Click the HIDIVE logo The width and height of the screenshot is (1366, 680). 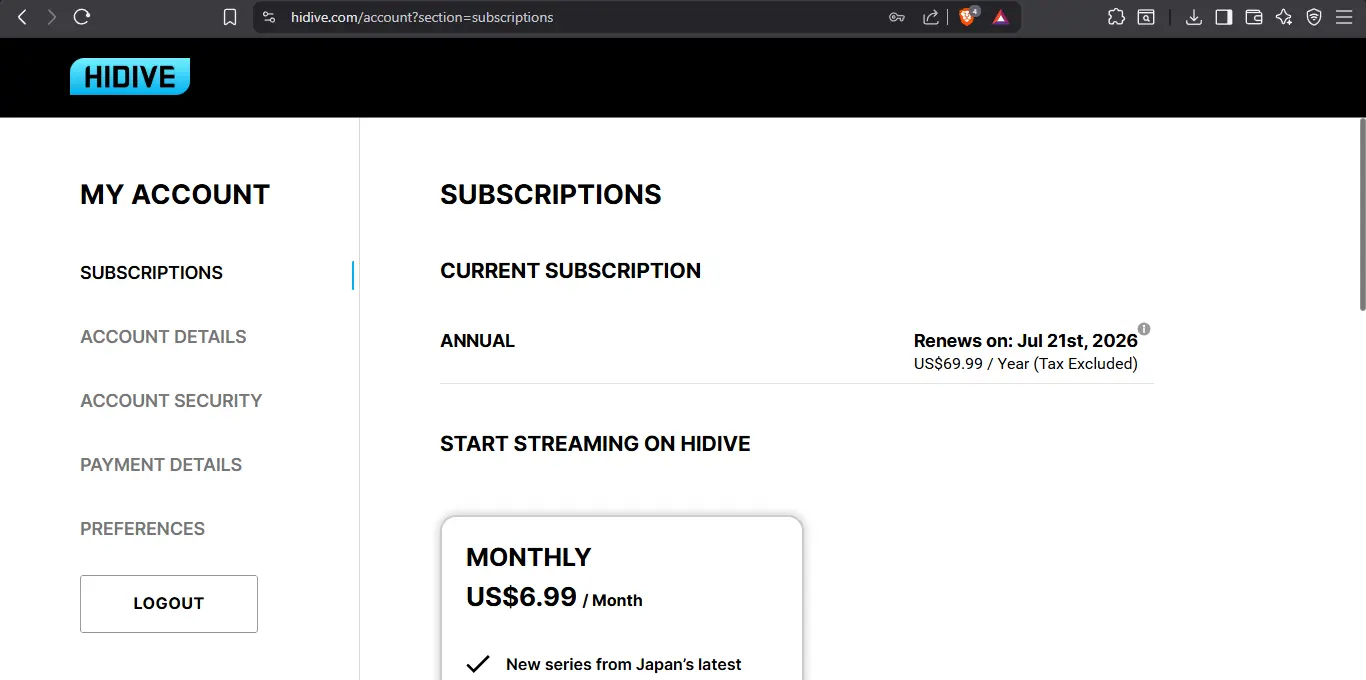(130, 77)
